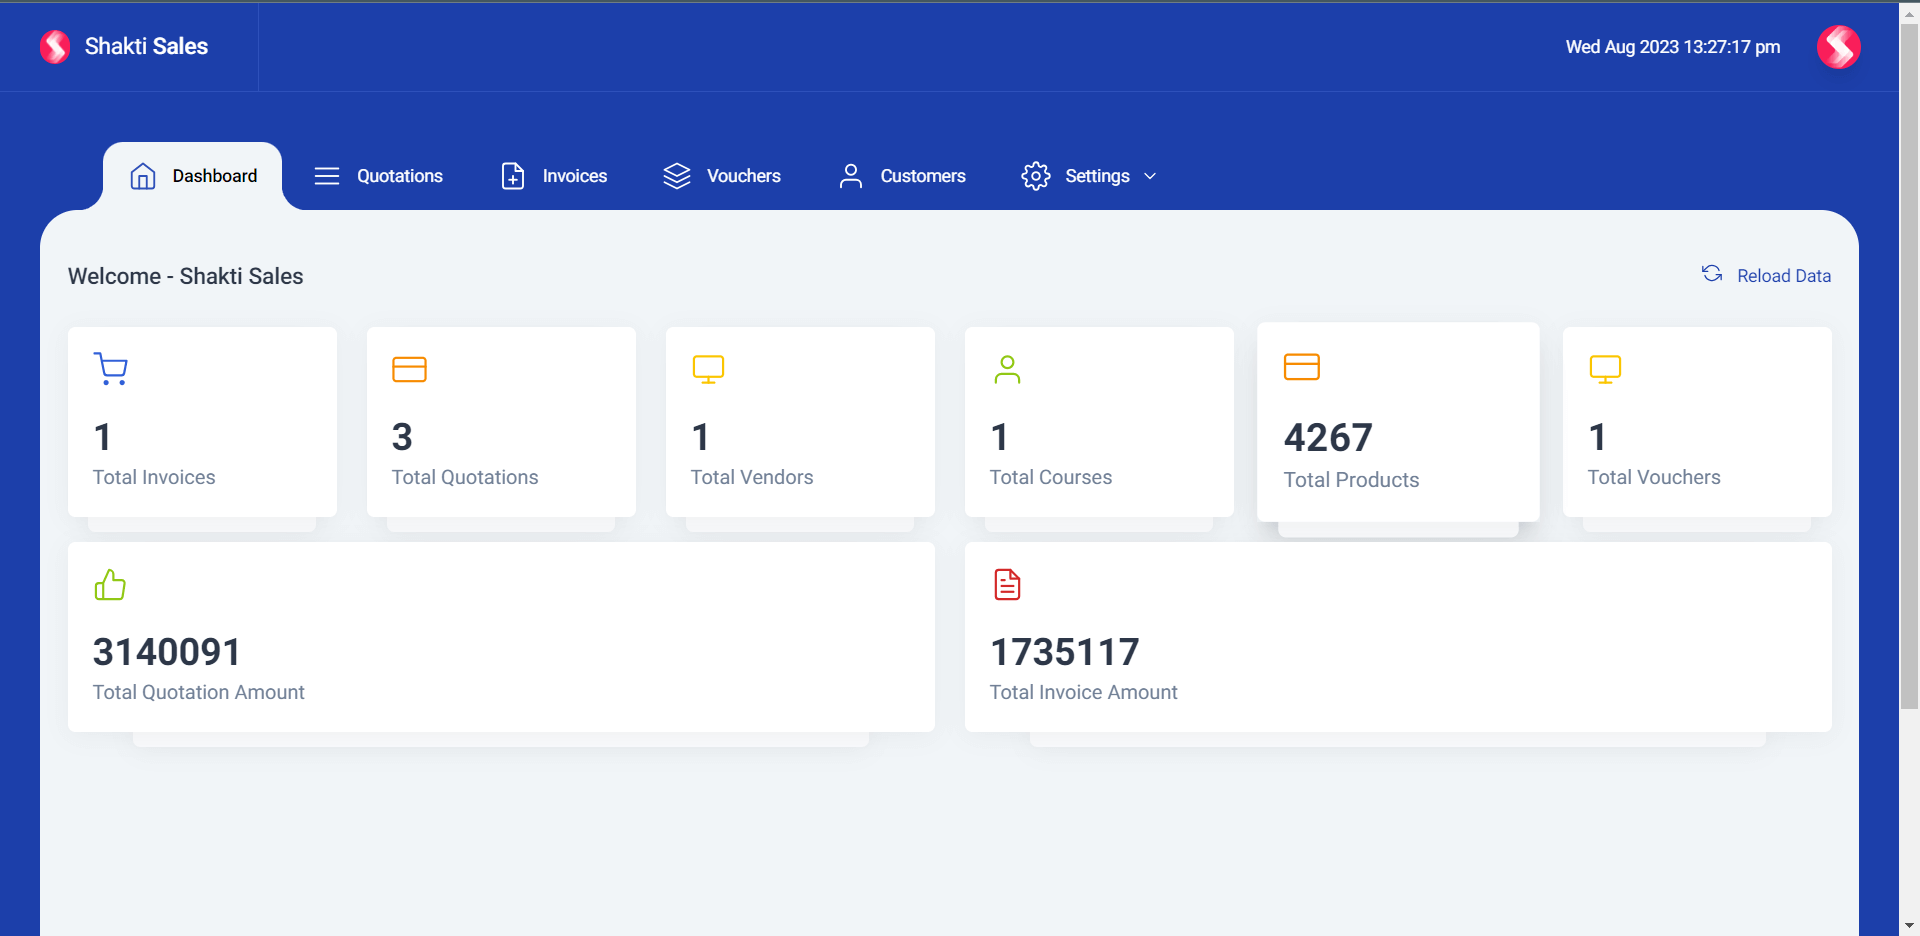
Task: Open the user profile avatar
Action: [x=1838, y=47]
